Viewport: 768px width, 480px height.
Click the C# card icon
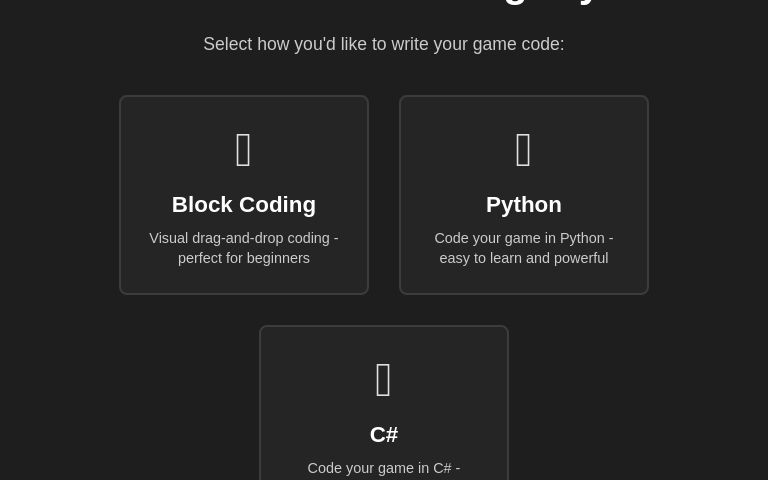pos(383,380)
